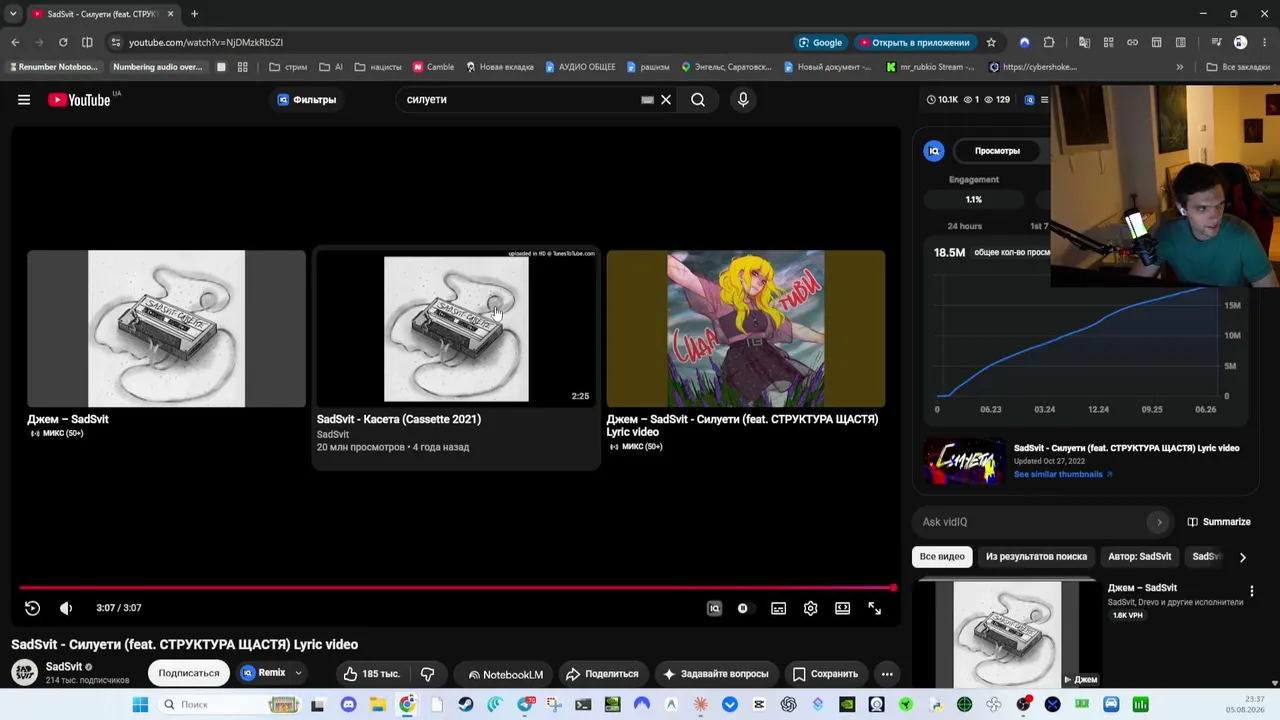Bookmark this page with the star

pos(991,42)
